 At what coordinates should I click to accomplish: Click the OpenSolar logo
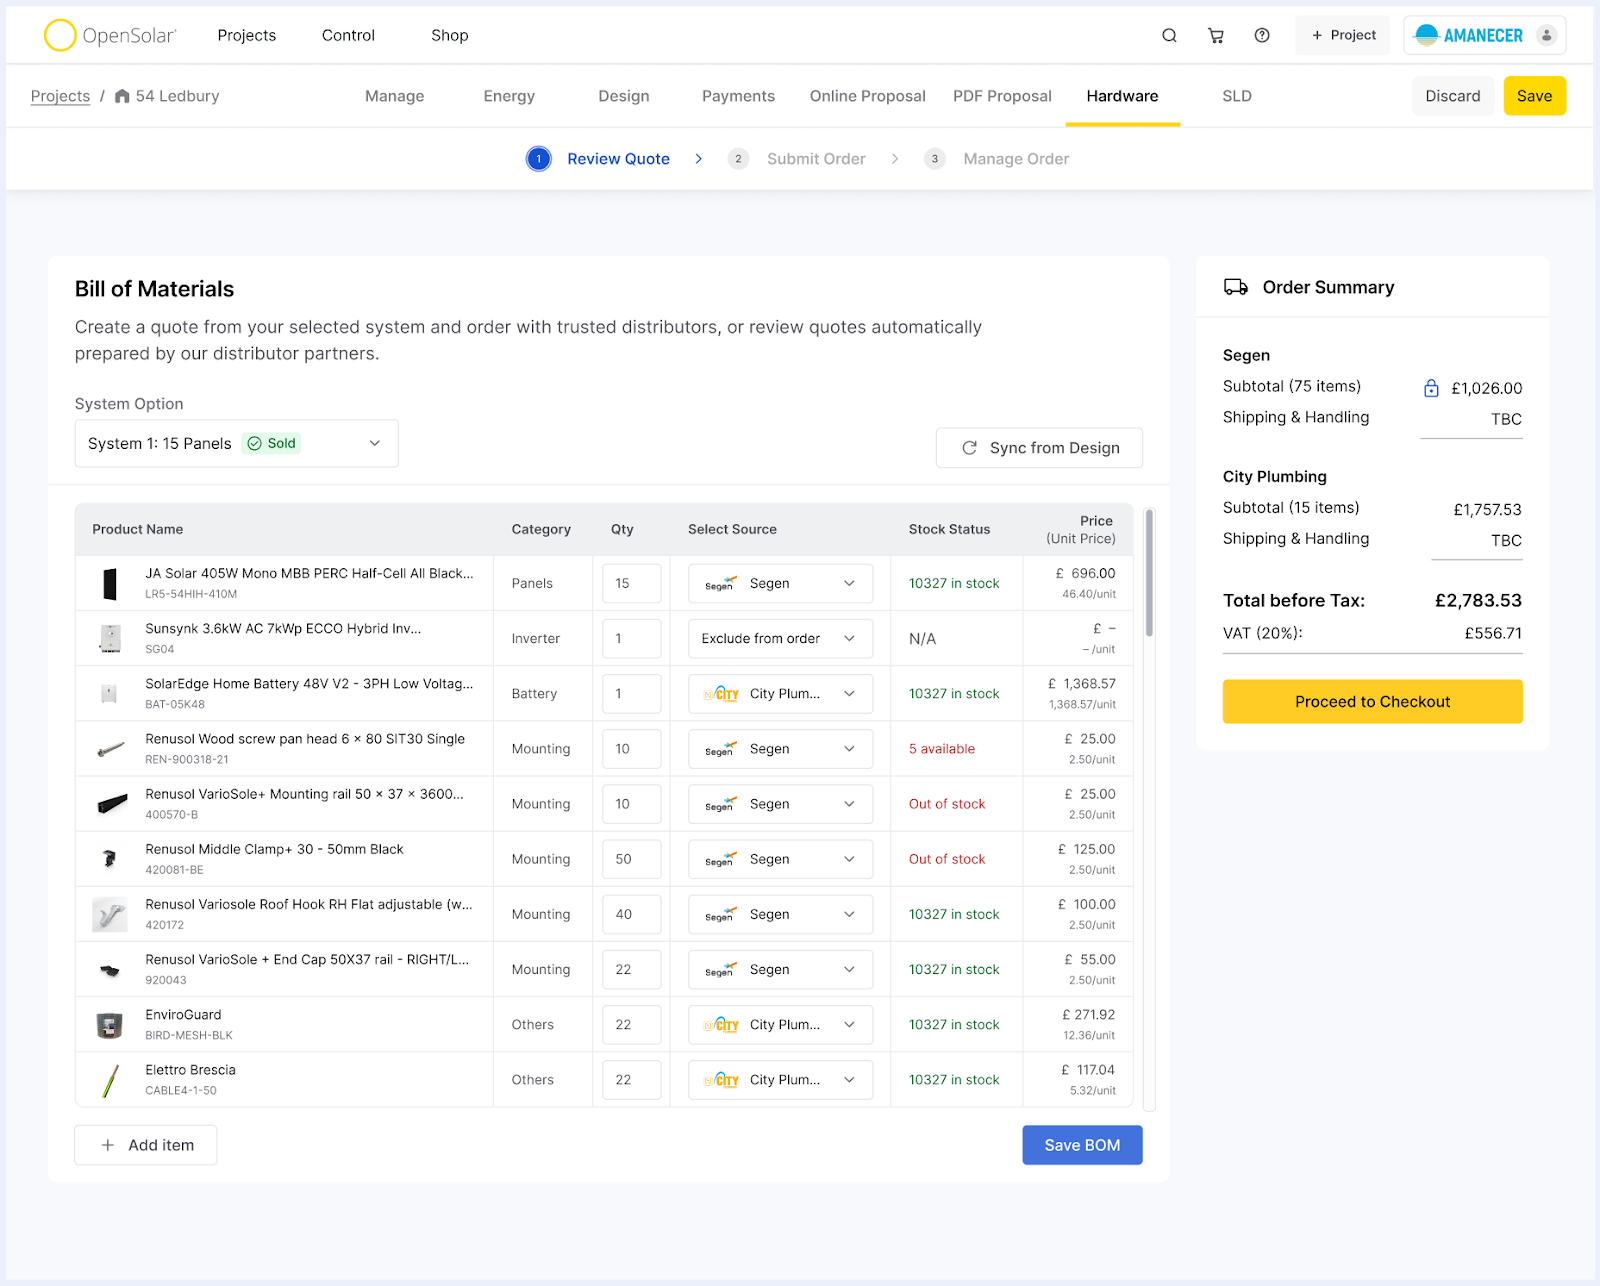pyautogui.click(x=110, y=36)
